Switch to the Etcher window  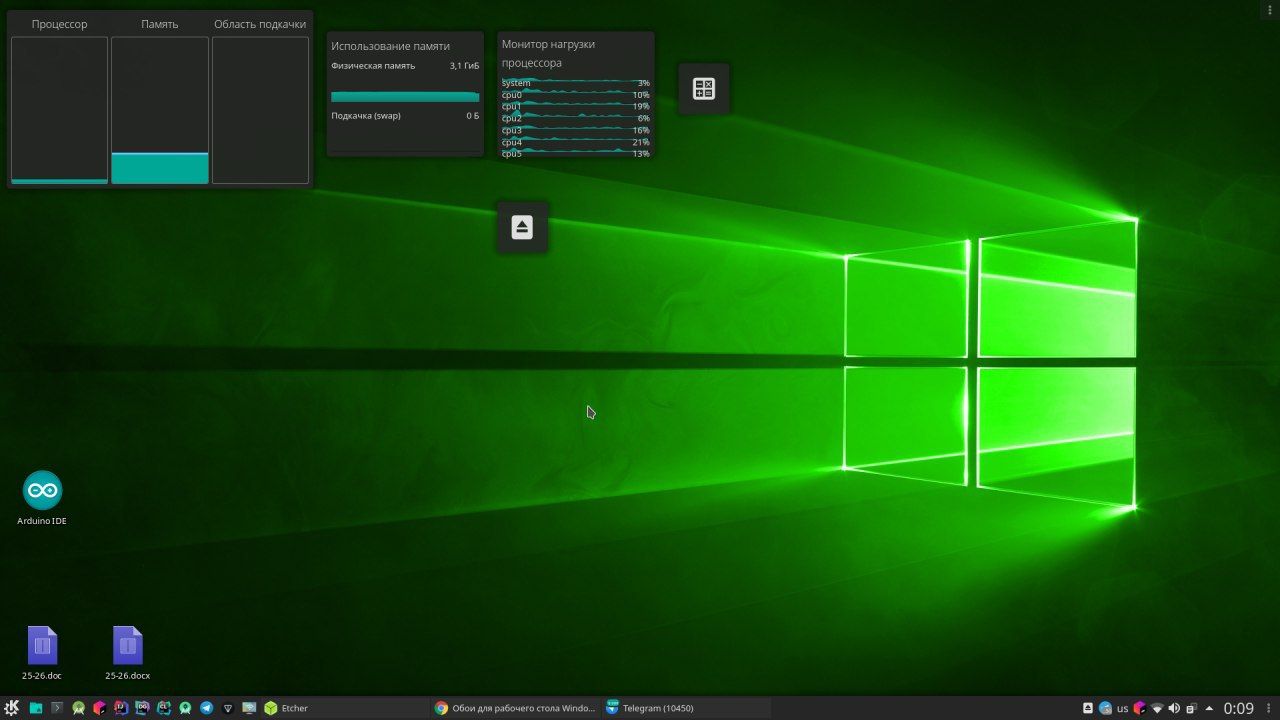(344, 708)
